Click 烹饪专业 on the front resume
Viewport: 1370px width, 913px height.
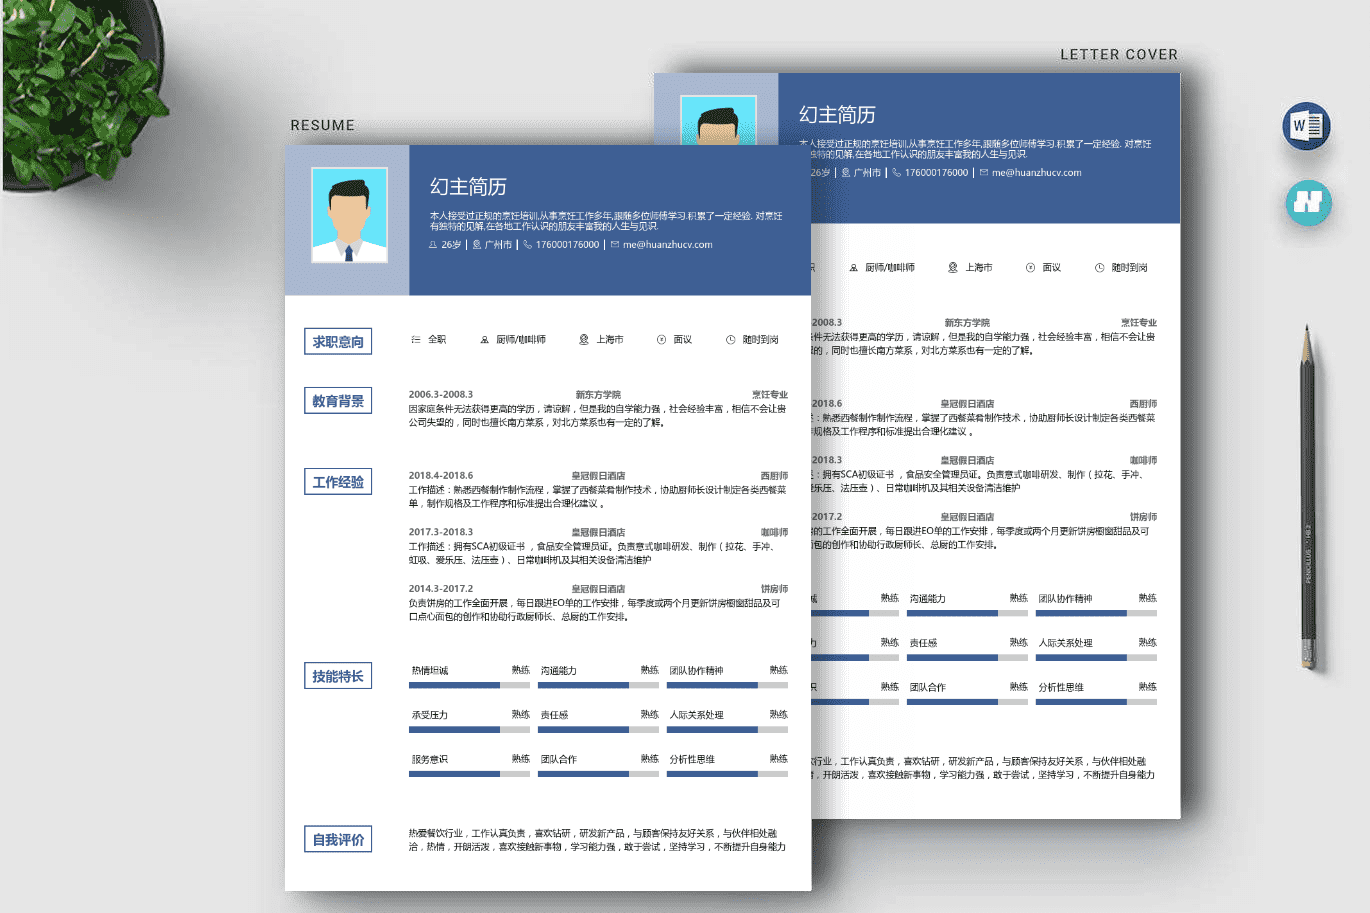(x=770, y=395)
